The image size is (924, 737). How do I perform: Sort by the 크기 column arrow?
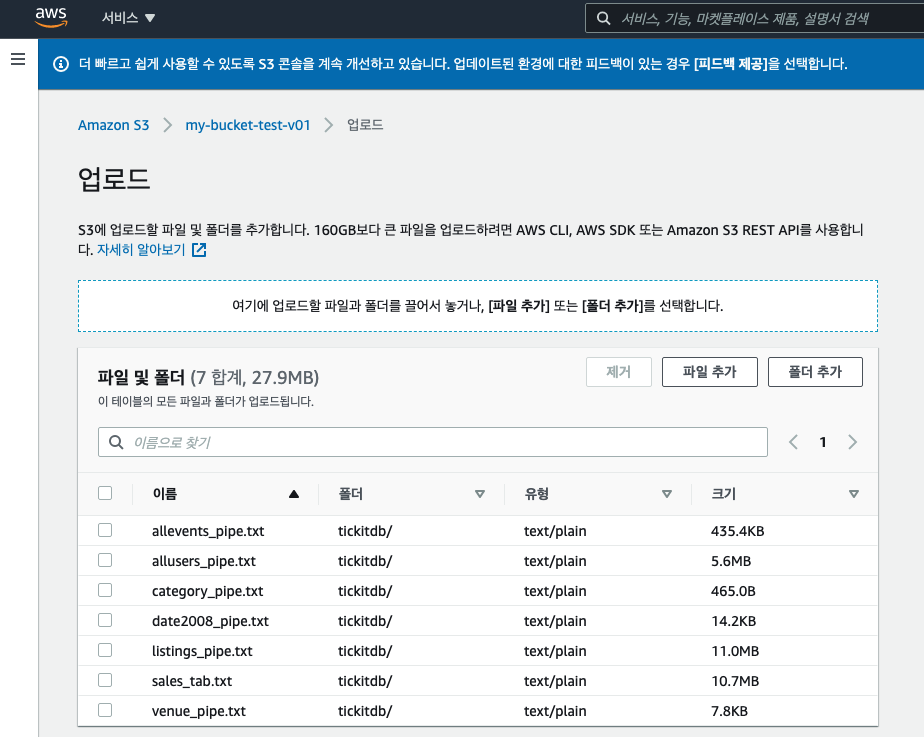tap(853, 494)
